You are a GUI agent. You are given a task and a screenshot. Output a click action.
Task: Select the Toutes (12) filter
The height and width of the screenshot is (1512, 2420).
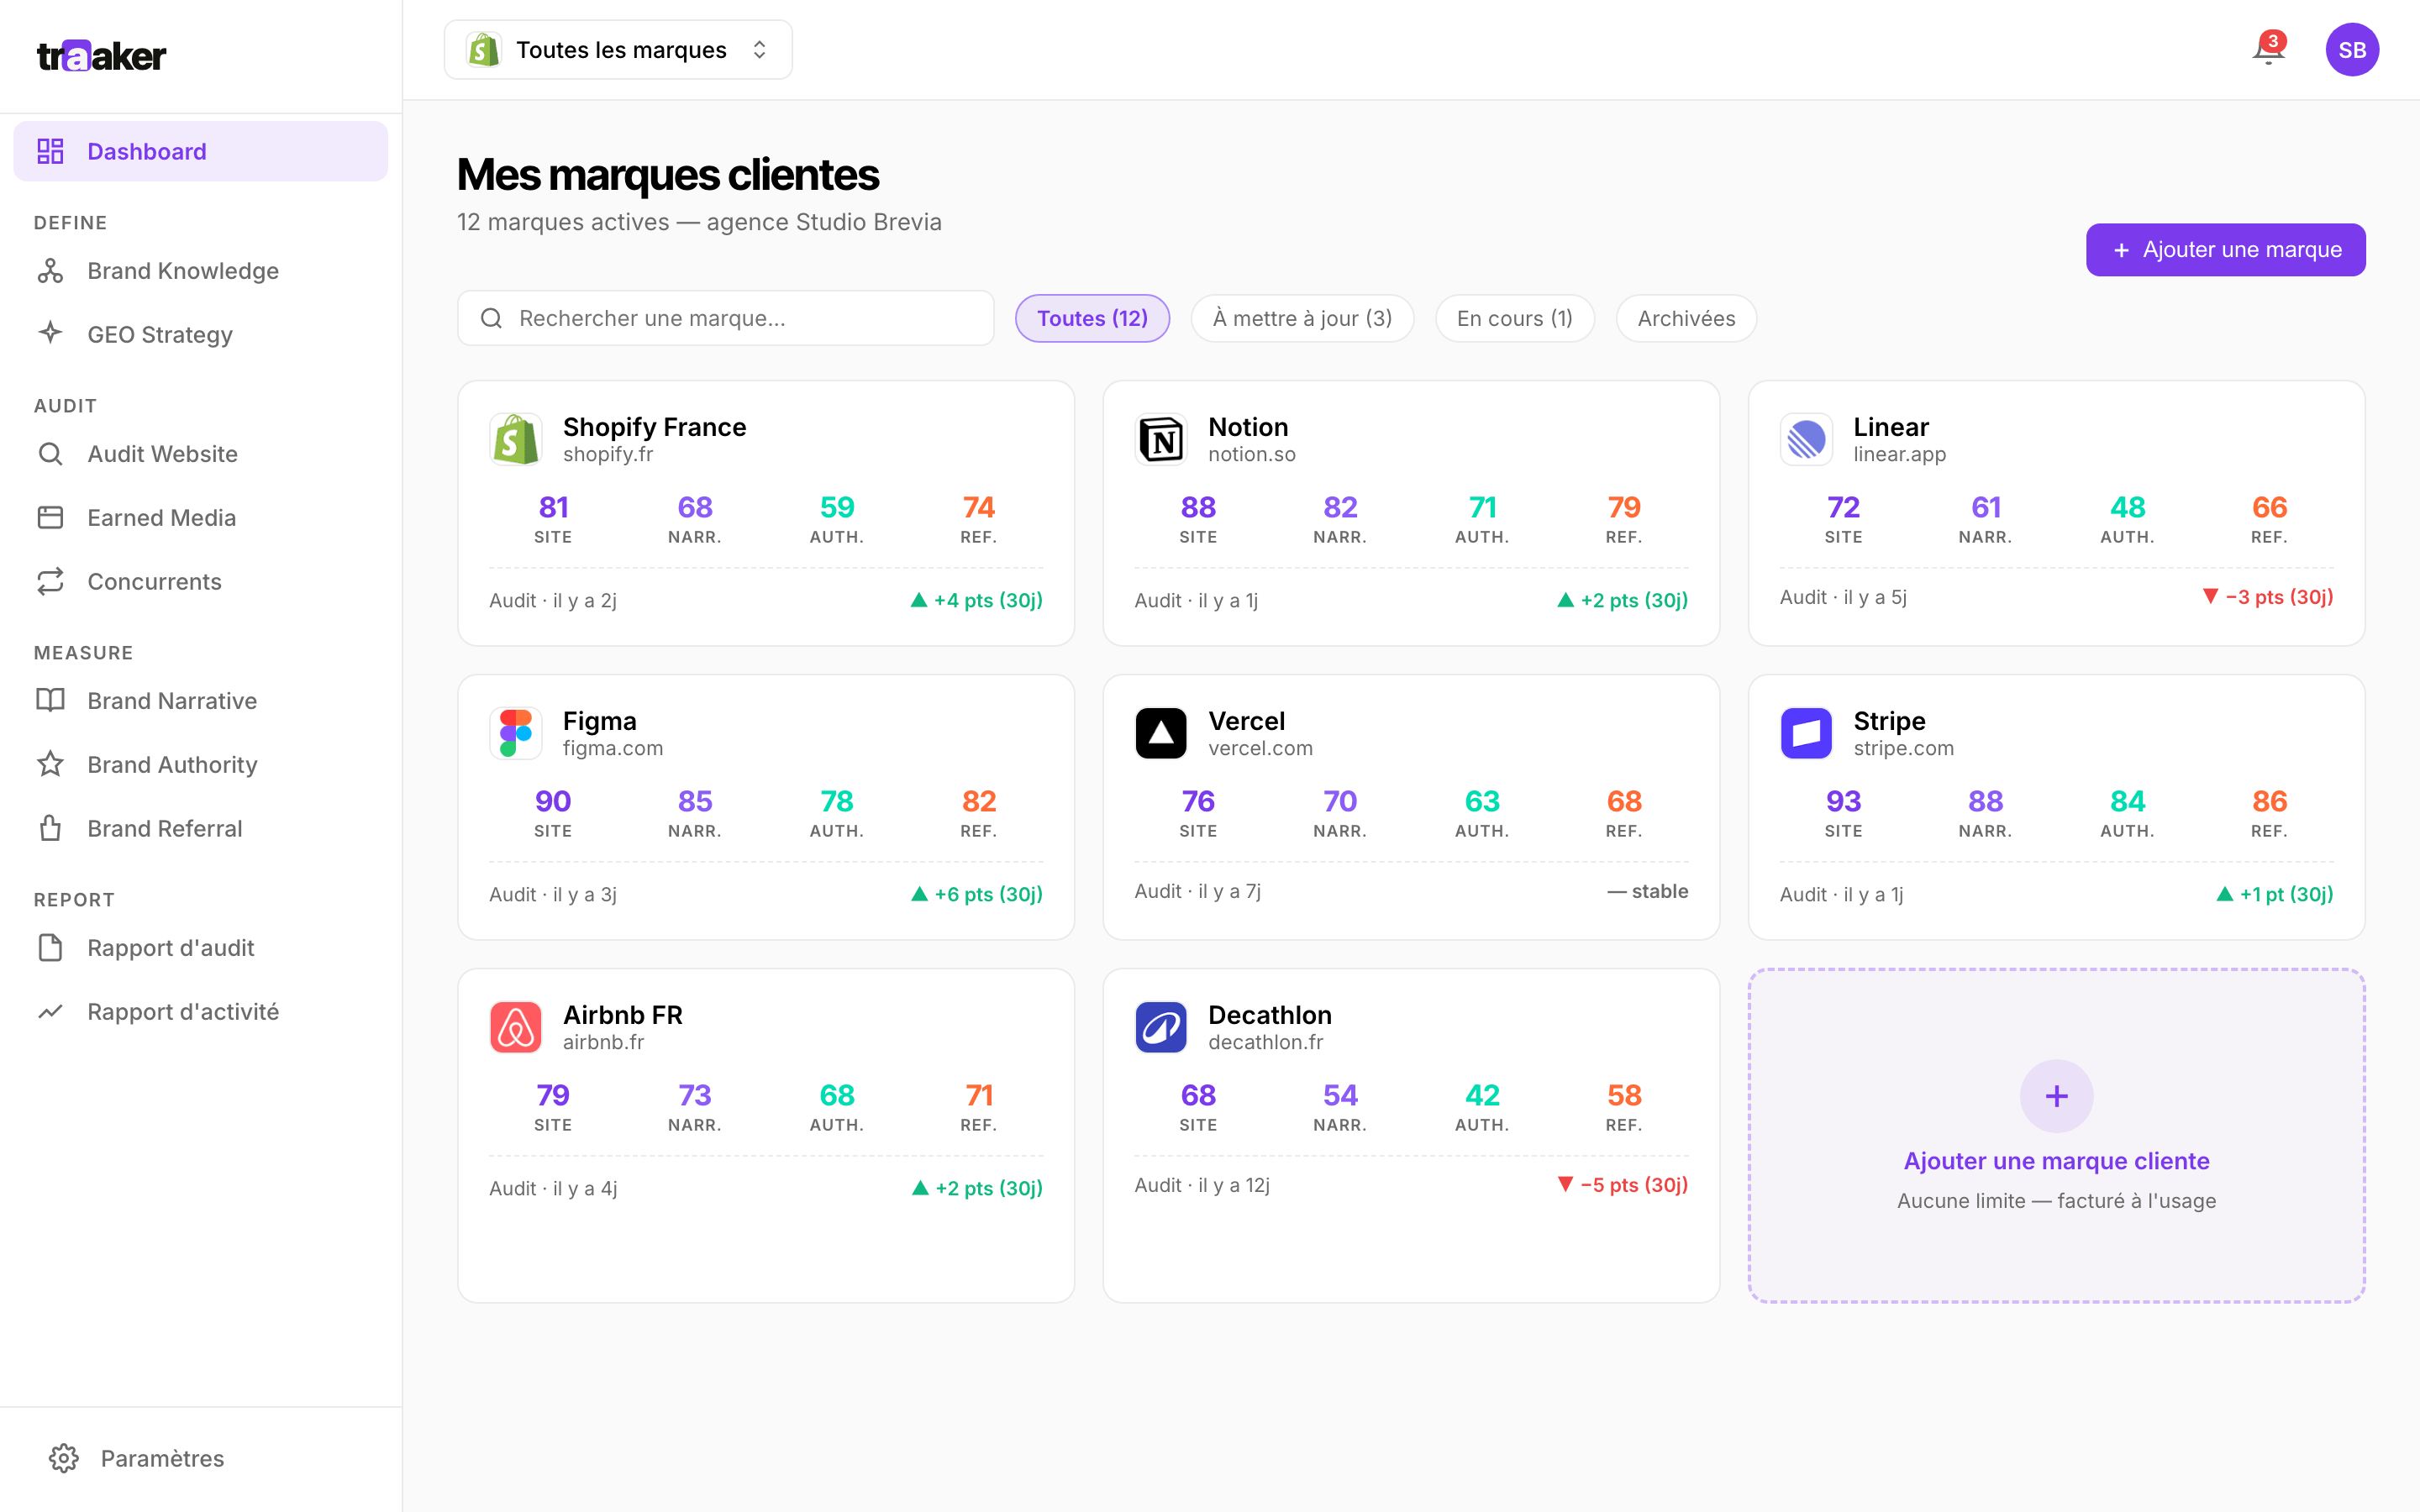click(1092, 318)
